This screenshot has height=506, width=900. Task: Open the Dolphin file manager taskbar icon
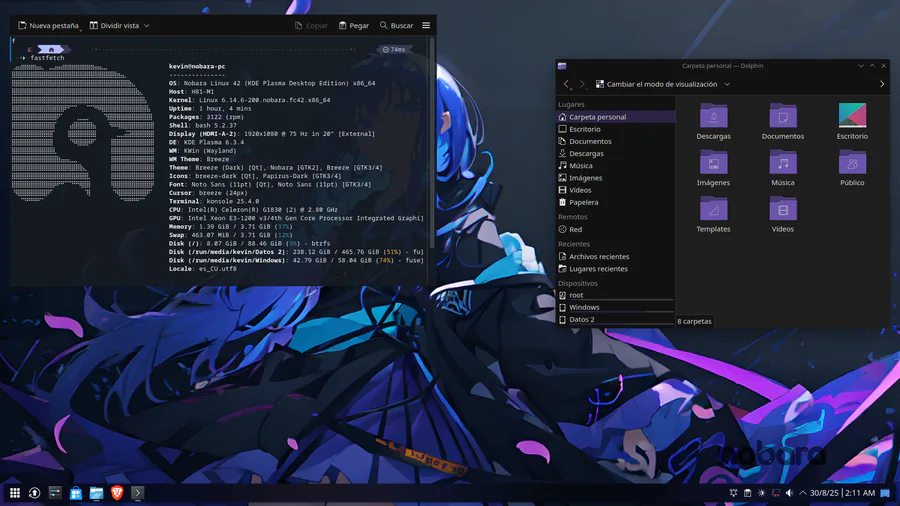pyautogui.click(x=96, y=493)
